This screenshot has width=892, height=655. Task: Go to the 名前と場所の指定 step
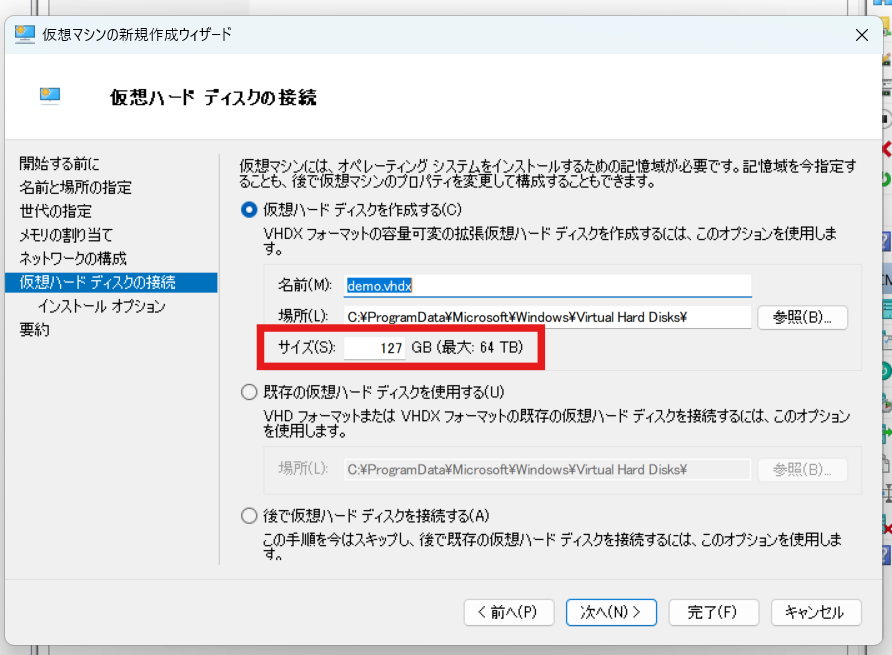75,188
